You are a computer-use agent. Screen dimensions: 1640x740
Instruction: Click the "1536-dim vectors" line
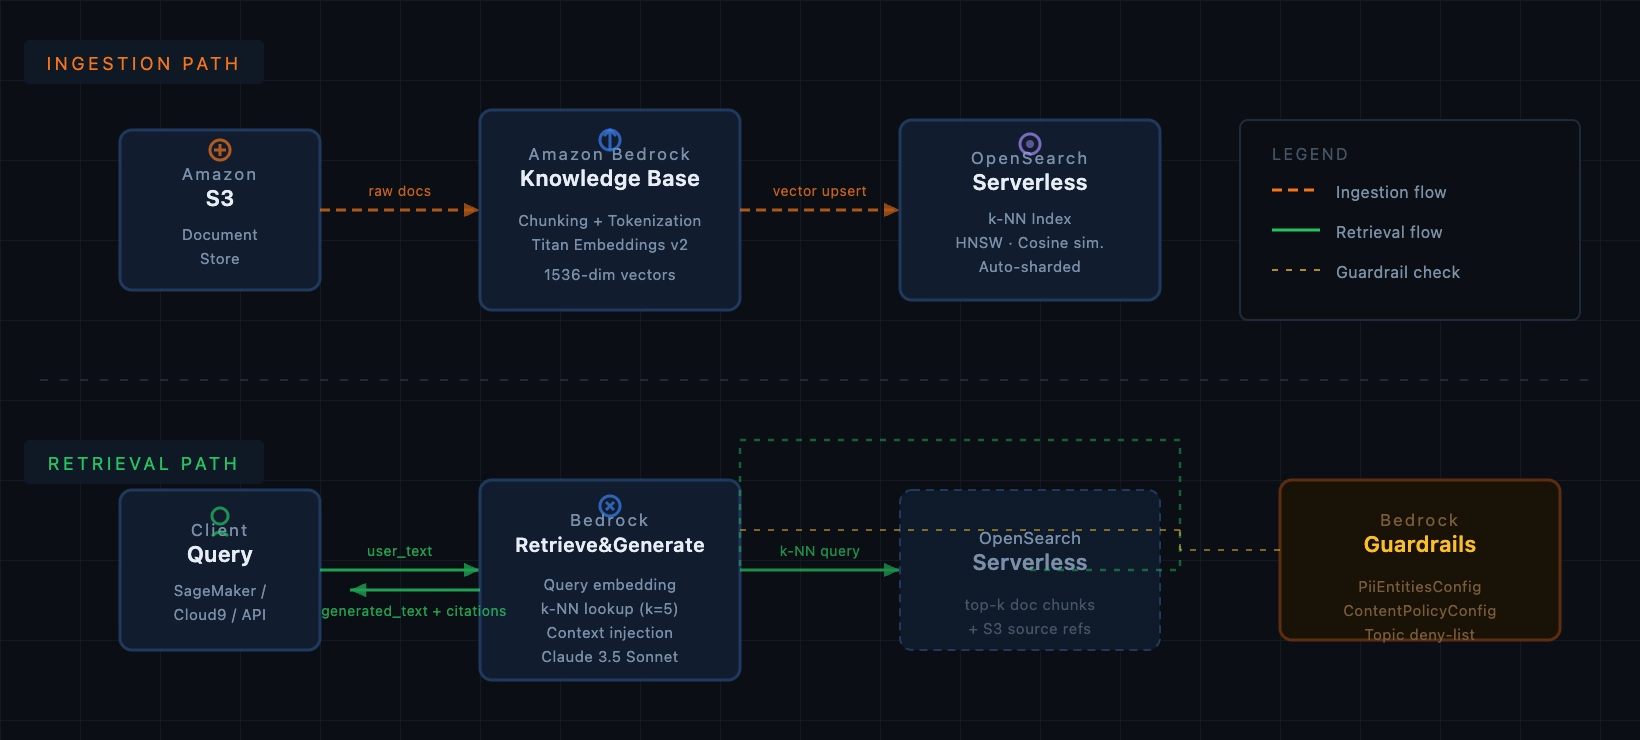(x=610, y=275)
